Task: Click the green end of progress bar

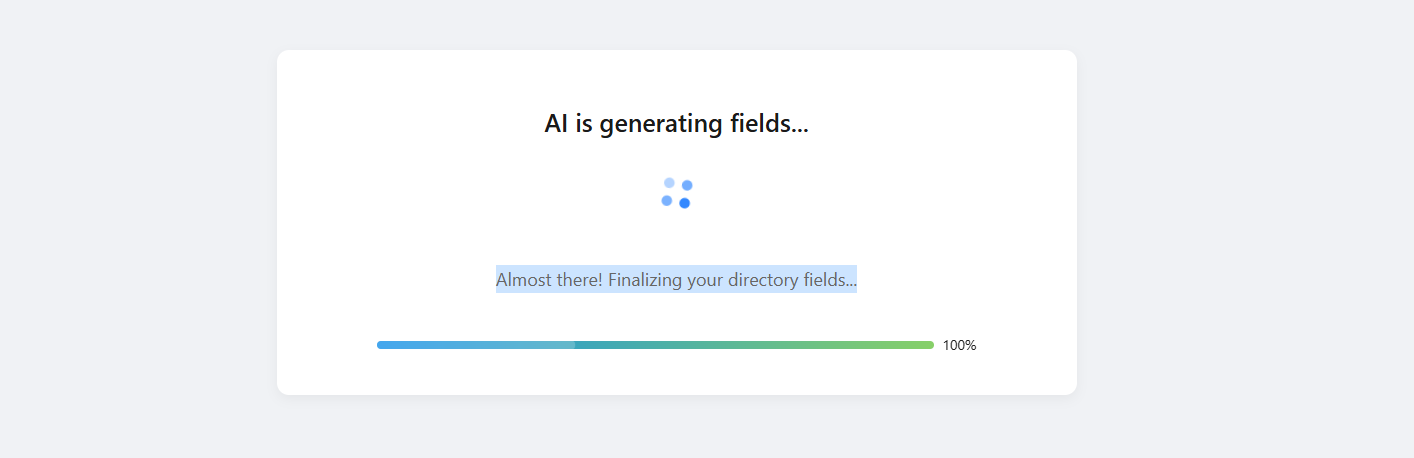Action: pos(880,345)
